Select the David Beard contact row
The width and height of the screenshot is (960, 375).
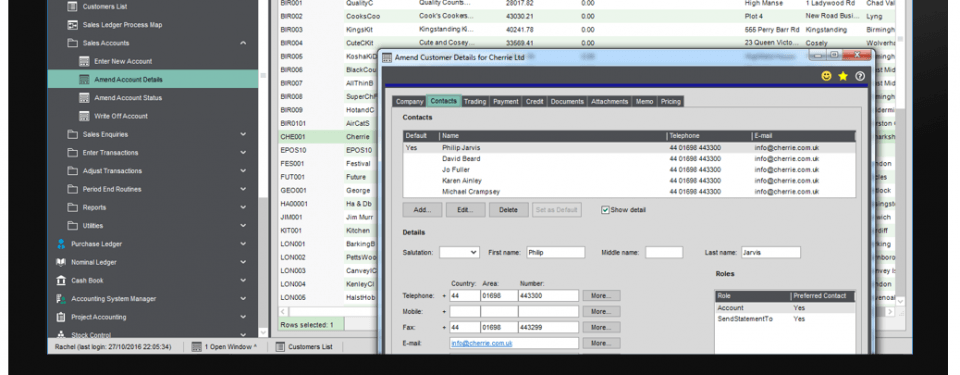[x=629, y=159]
